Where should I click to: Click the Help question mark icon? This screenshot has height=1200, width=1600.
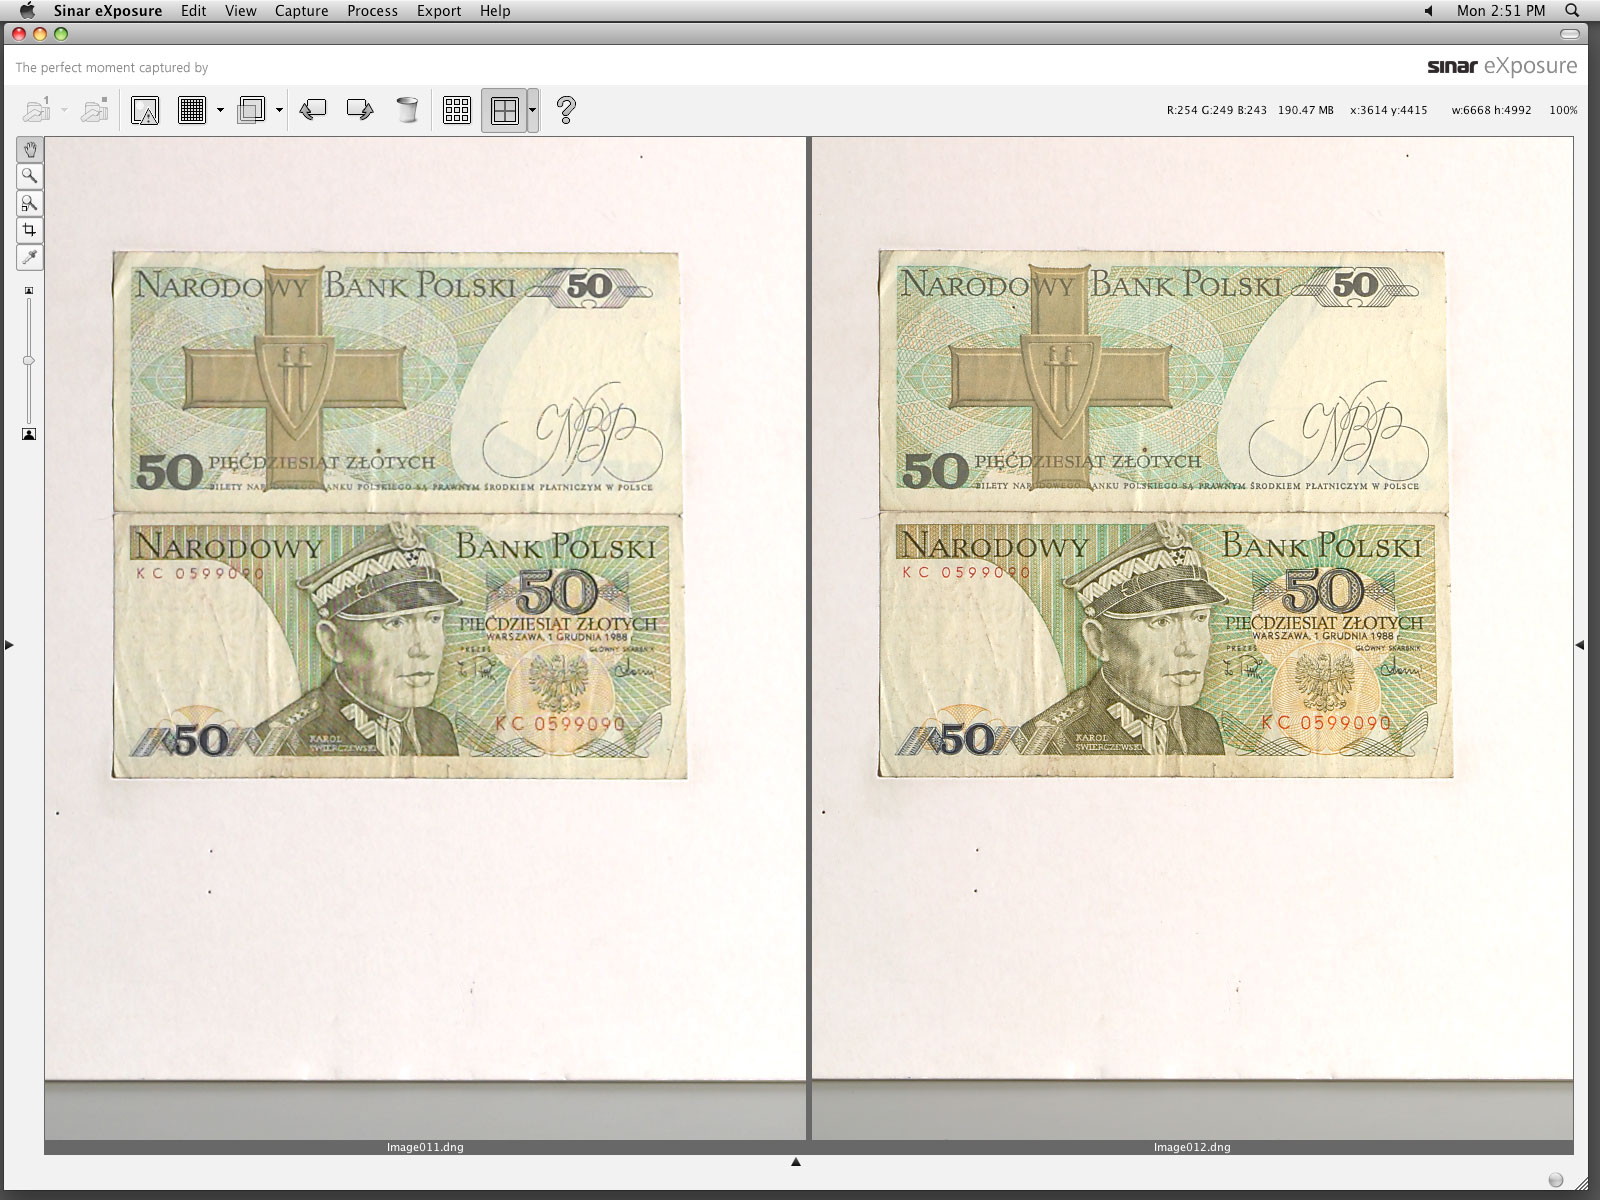tap(566, 109)
